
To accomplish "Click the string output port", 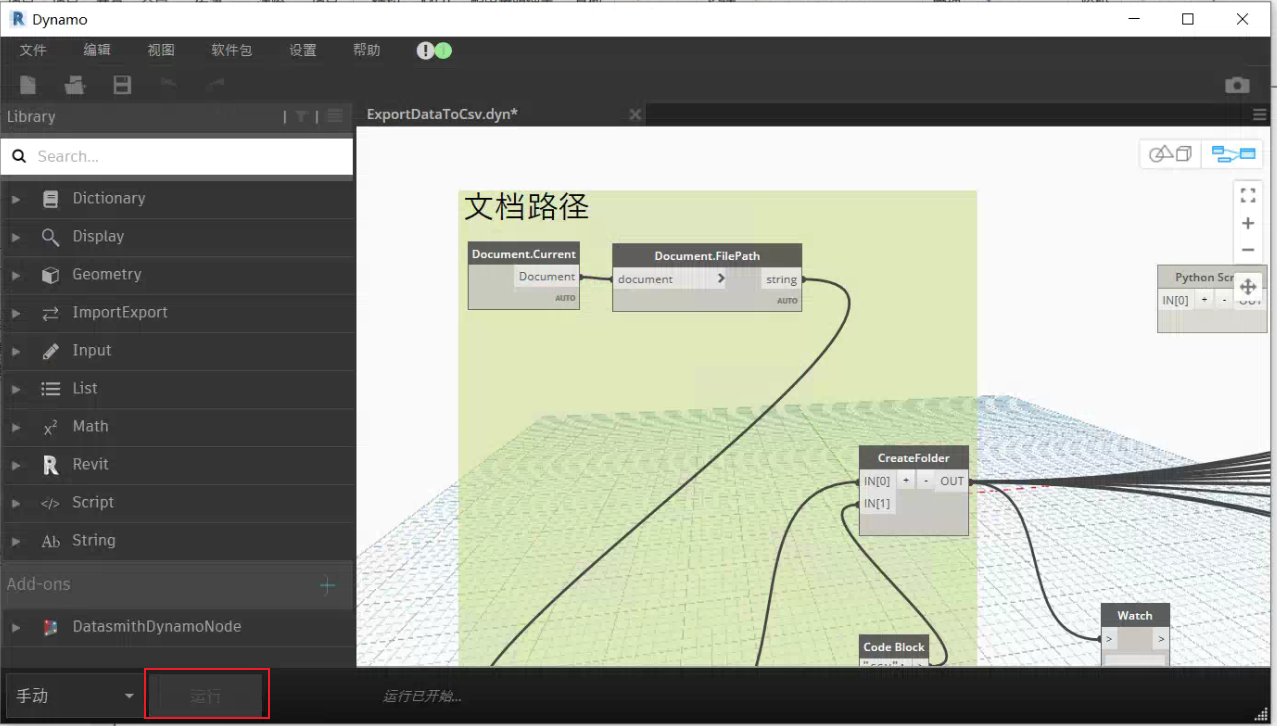I will coord(781,279).
